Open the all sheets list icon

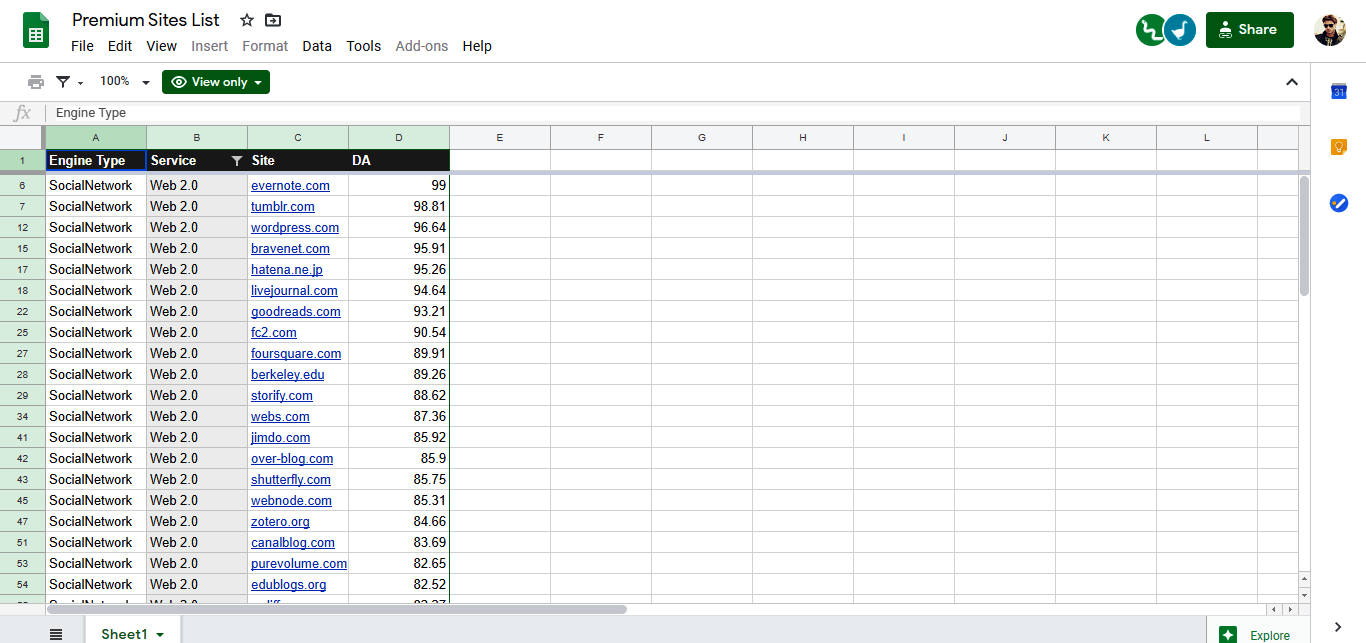click(x=56, y=634)
